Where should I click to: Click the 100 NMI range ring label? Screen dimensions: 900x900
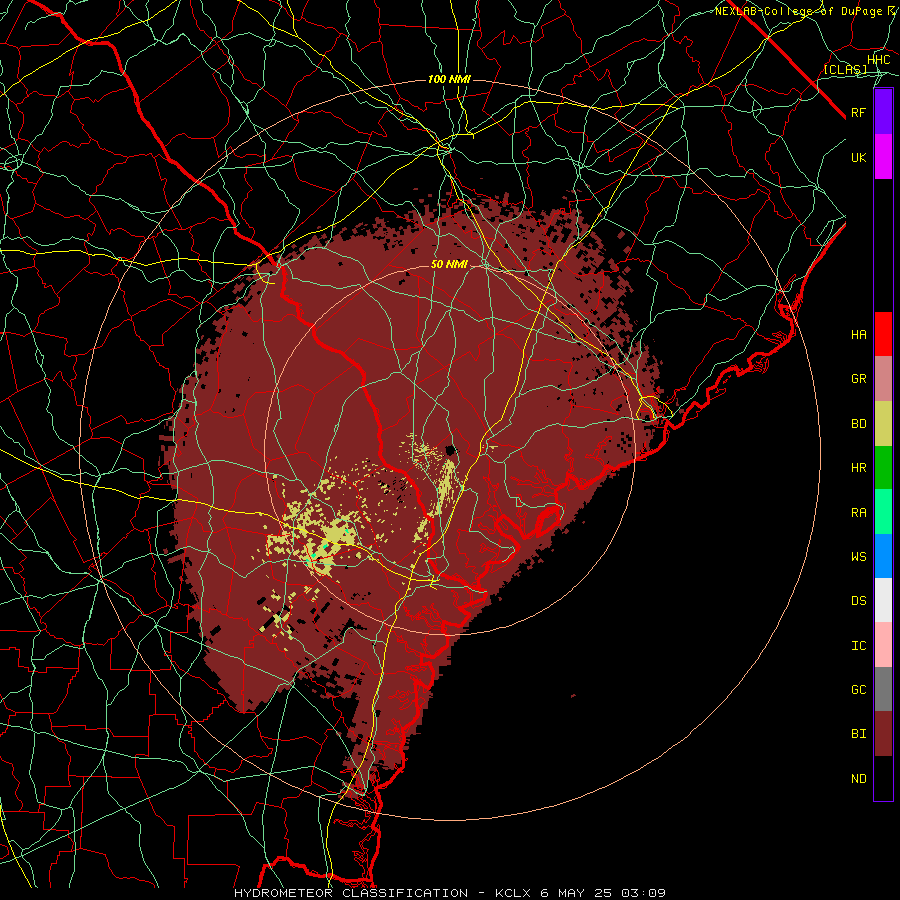coord(449,79)
